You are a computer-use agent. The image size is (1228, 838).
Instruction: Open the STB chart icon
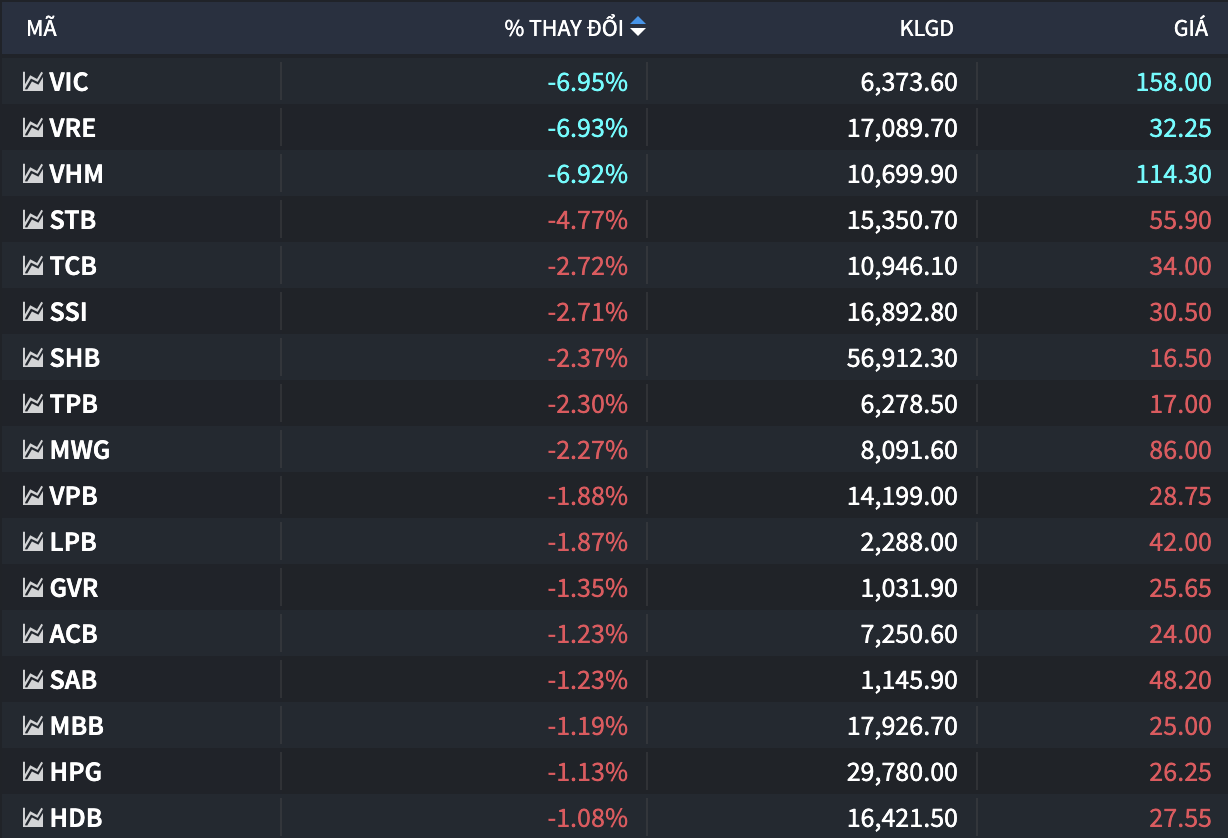33,220
